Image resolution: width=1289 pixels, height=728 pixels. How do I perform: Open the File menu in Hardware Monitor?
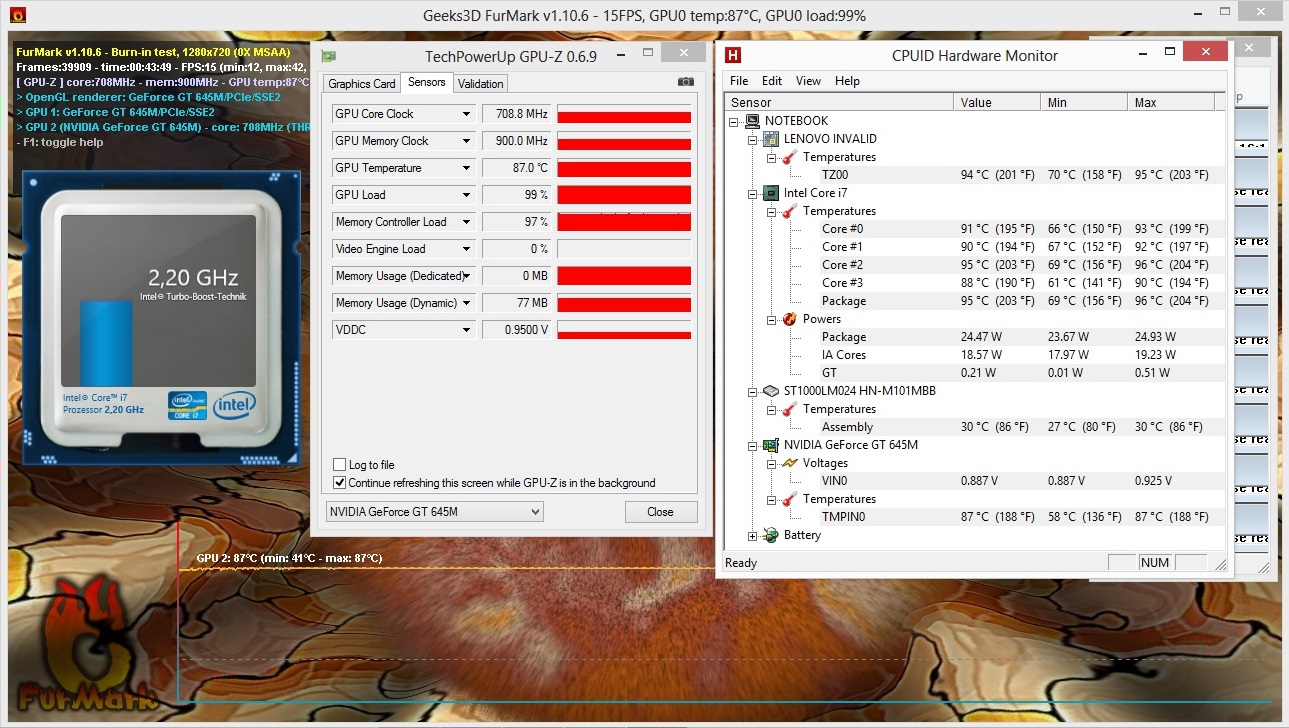(739, 81)
